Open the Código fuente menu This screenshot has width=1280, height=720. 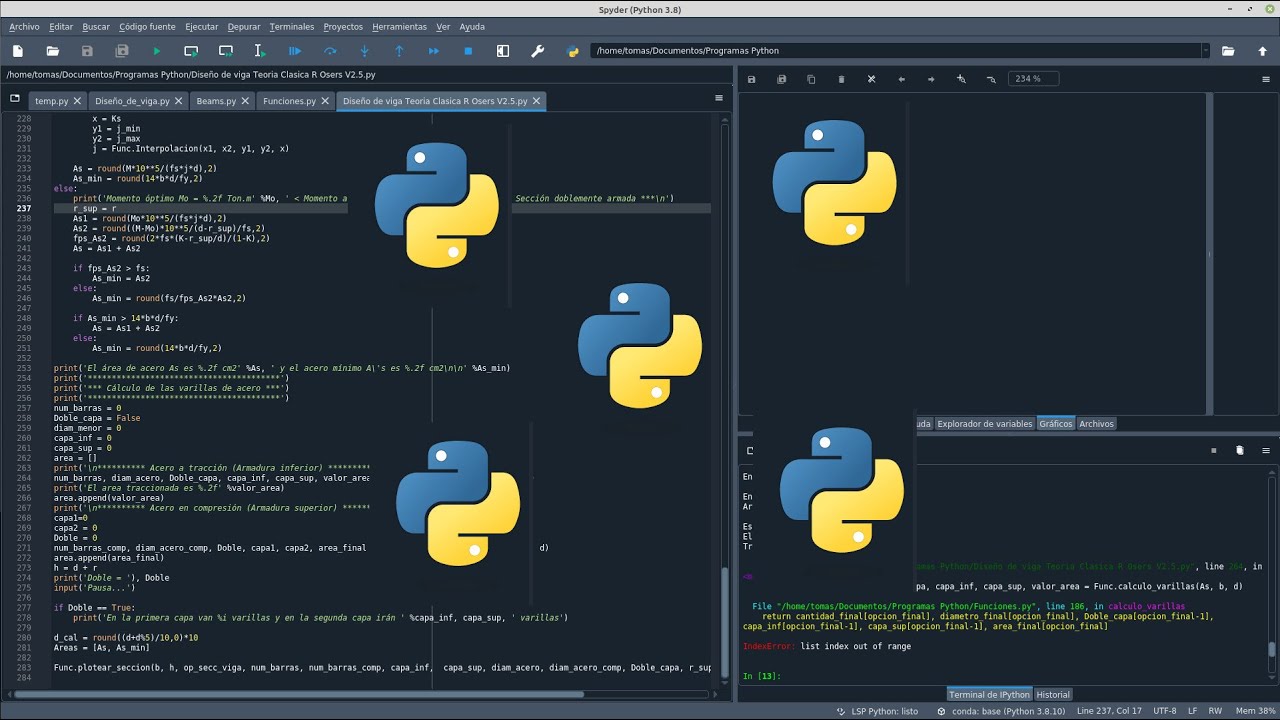pos(147,27)
